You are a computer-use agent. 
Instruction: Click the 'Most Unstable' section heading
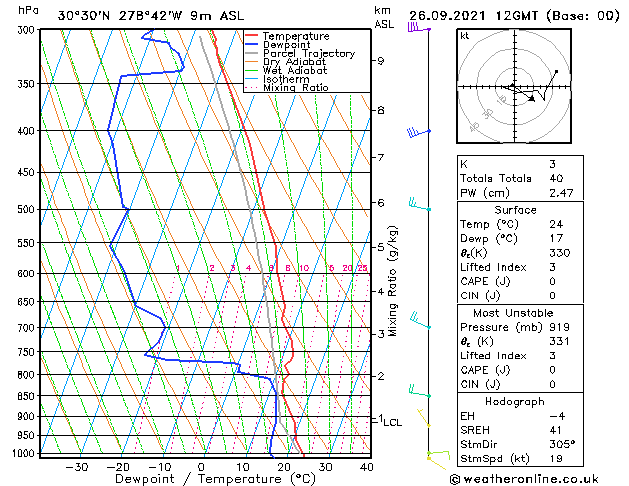click(x=513, y=313)
